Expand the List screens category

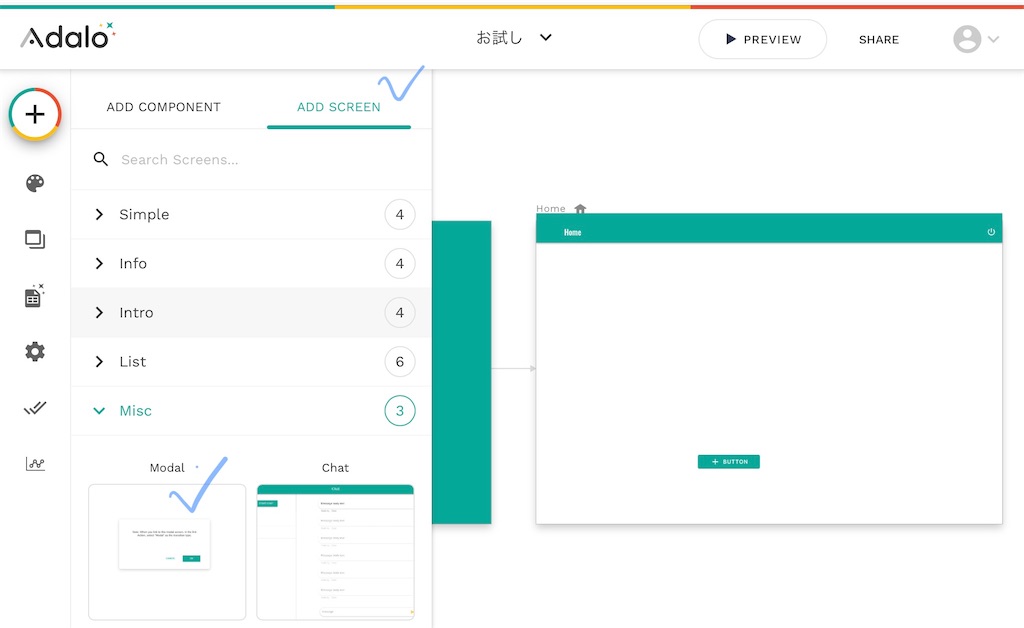(x=251, y=361)
